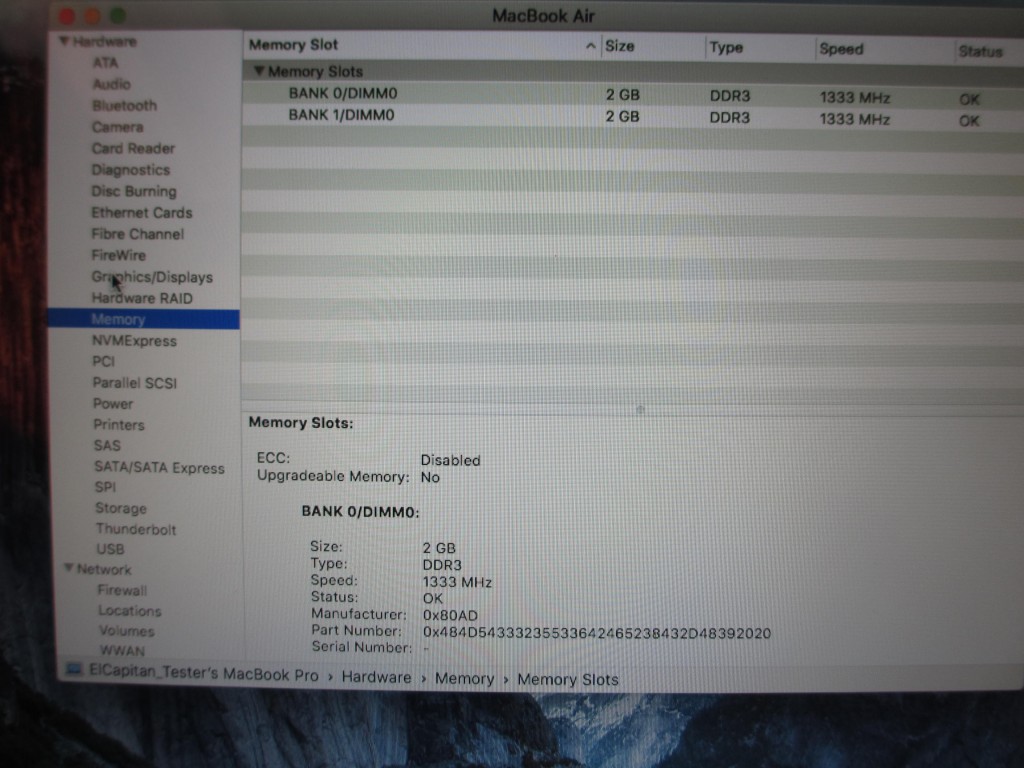Open Storage in the sidebar

[121, 508]
